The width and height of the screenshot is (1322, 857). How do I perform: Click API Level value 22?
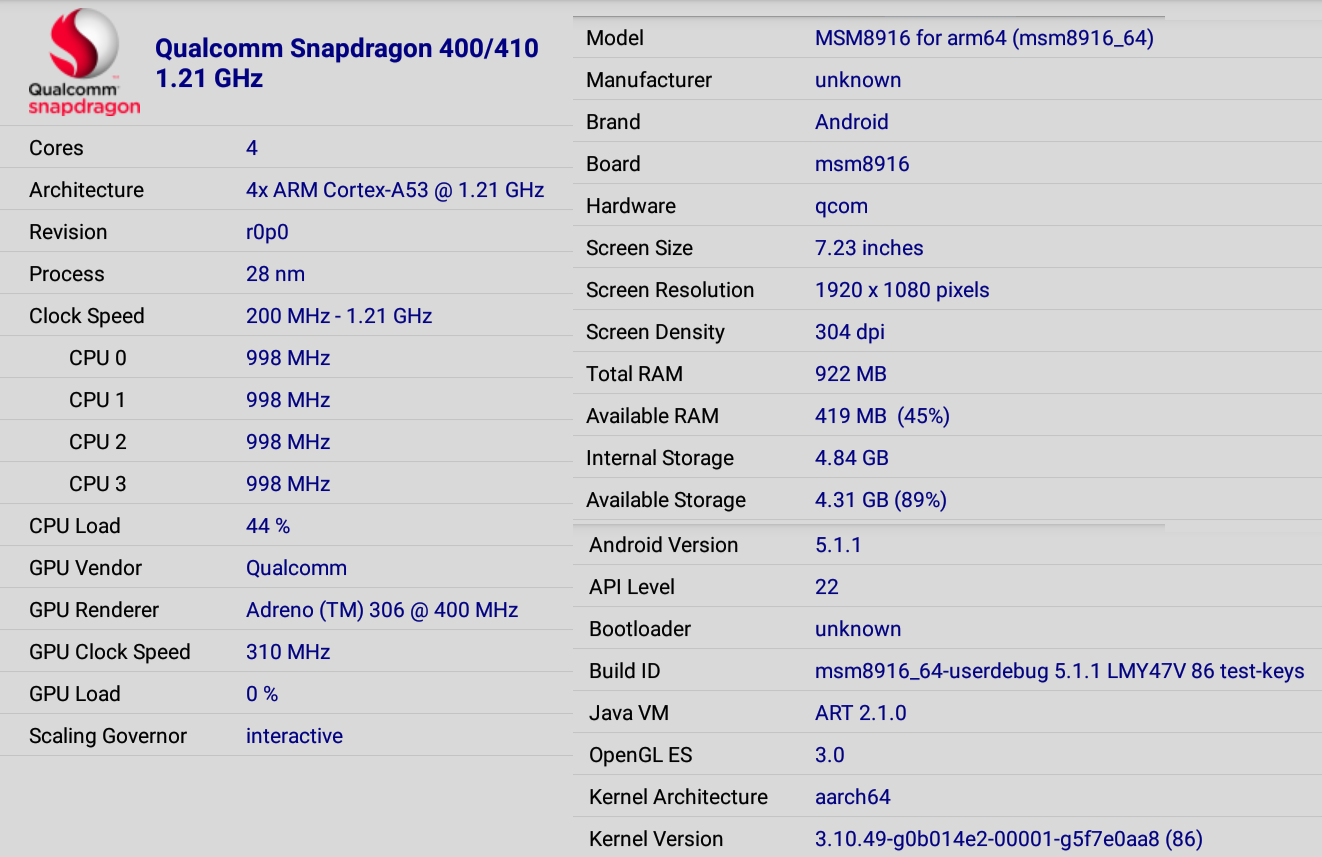point(827,587)
